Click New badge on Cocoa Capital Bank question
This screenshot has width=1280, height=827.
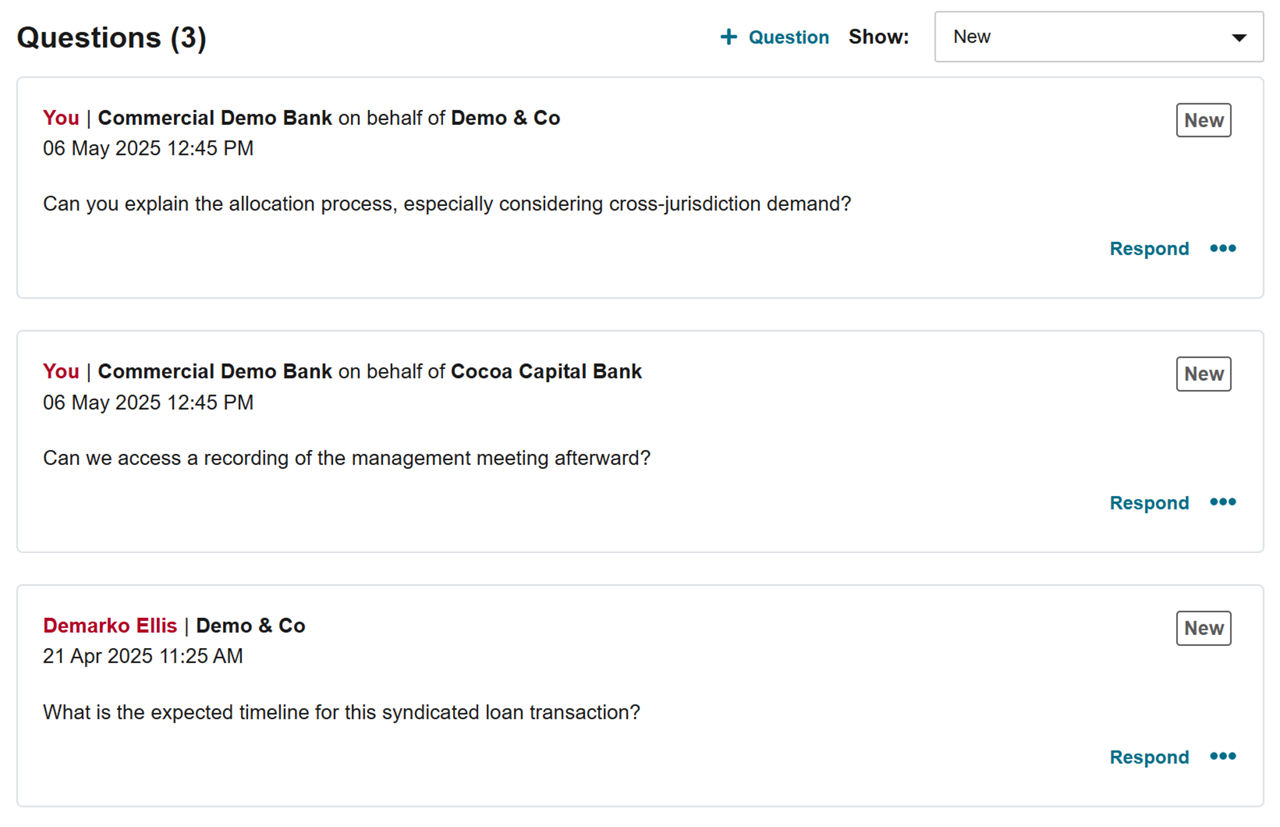(x=1203, y=374)
